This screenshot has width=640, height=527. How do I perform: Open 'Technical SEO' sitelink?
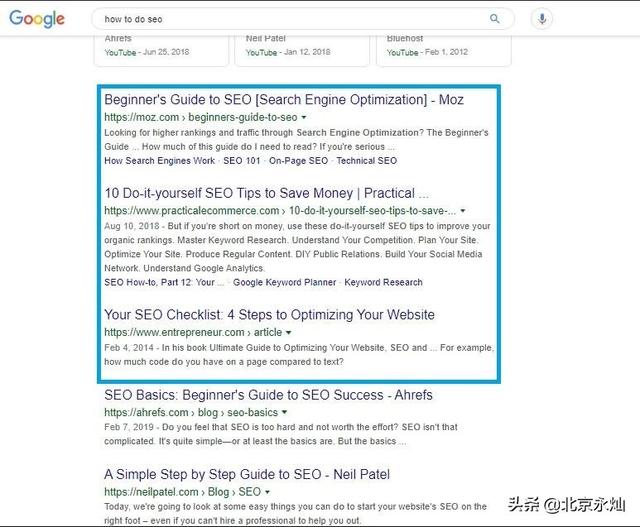pyautogui.click(x=367, y=161)
